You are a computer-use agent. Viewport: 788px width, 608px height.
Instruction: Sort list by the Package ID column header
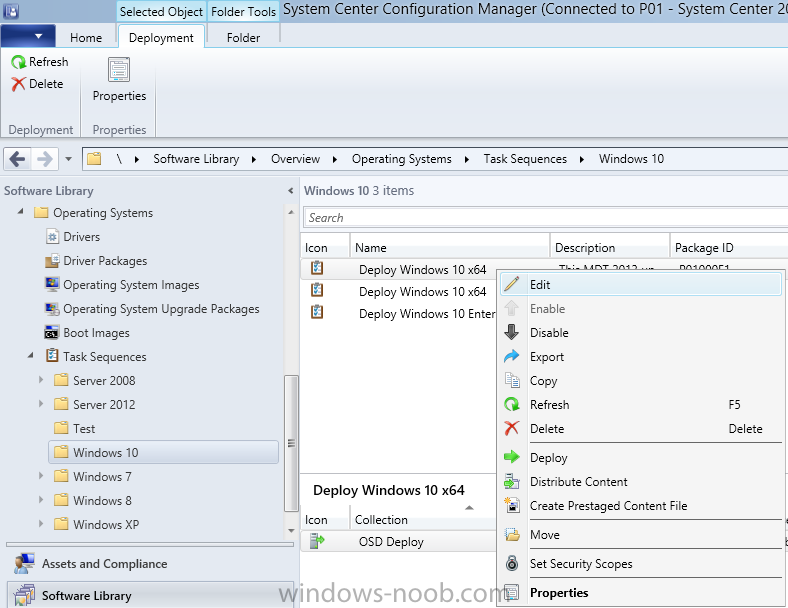[x=729, y=248]
